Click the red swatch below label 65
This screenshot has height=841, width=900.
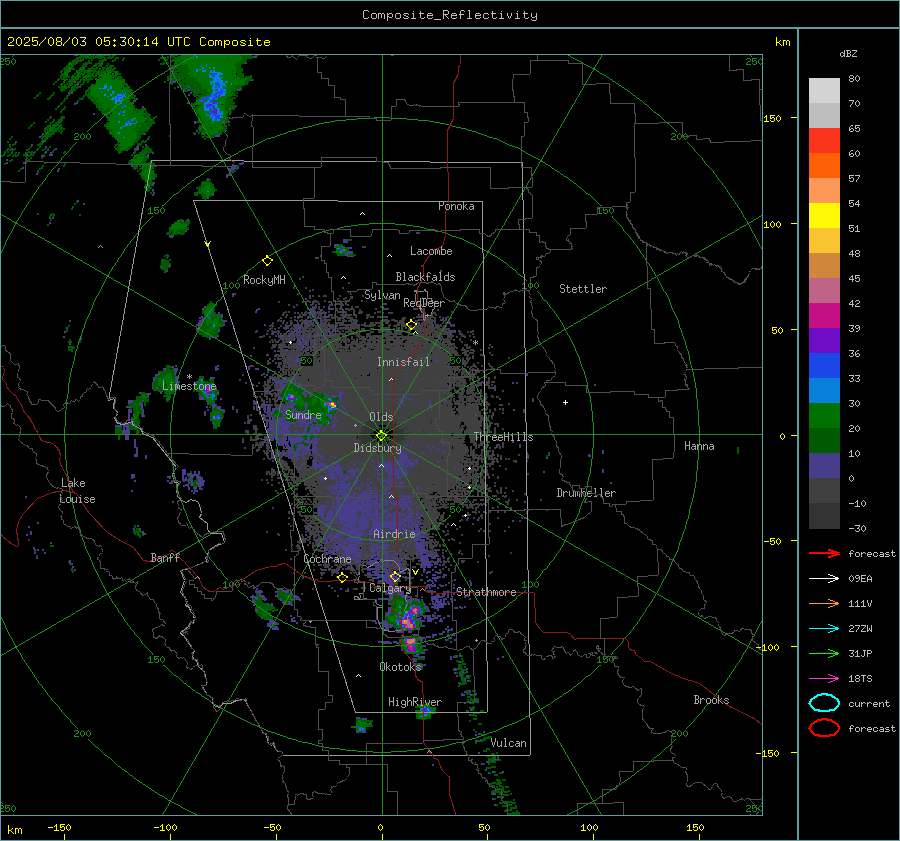tap(824, 141)
